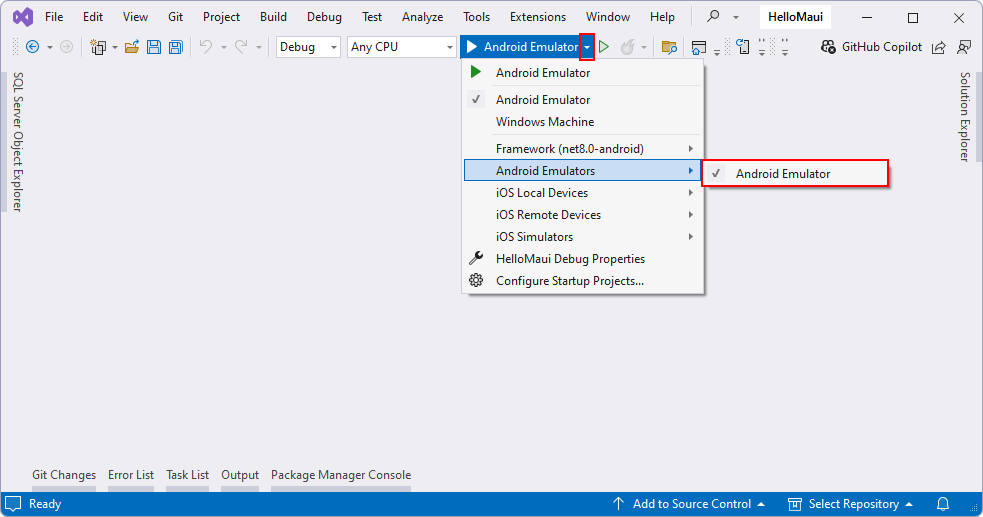
Task: Open the search magnifier in the menu bar
Action: pos(713,16)
